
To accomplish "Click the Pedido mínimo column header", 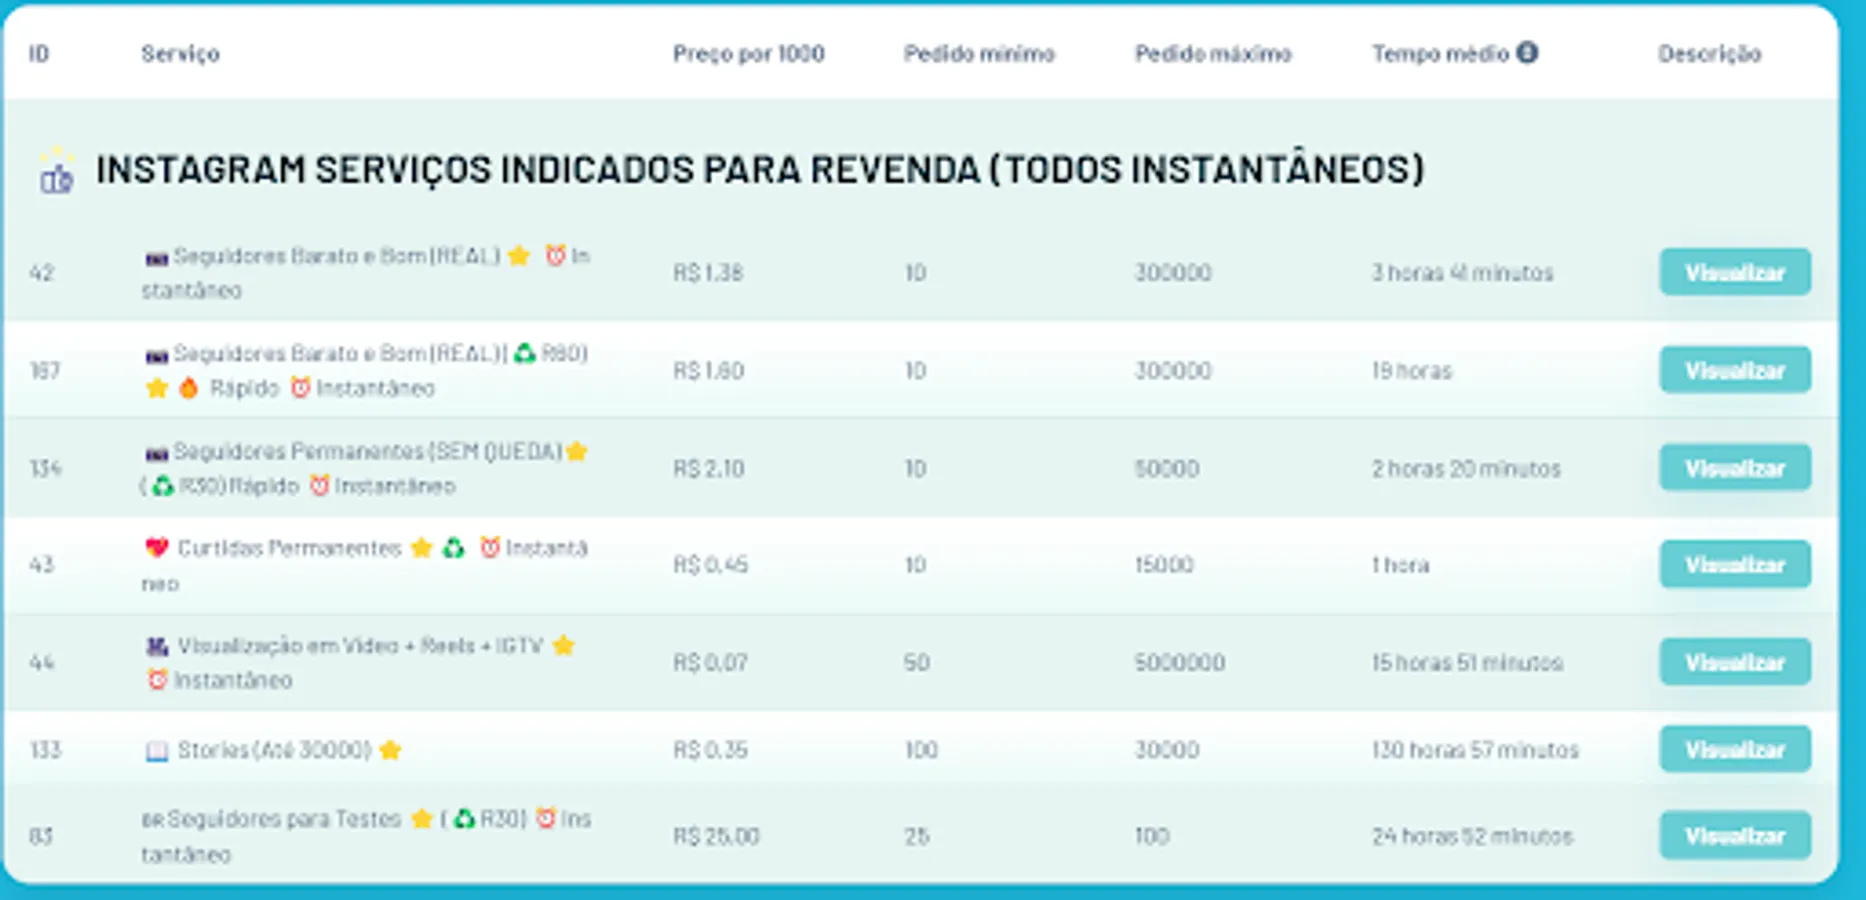I will [x=979, y=54].
